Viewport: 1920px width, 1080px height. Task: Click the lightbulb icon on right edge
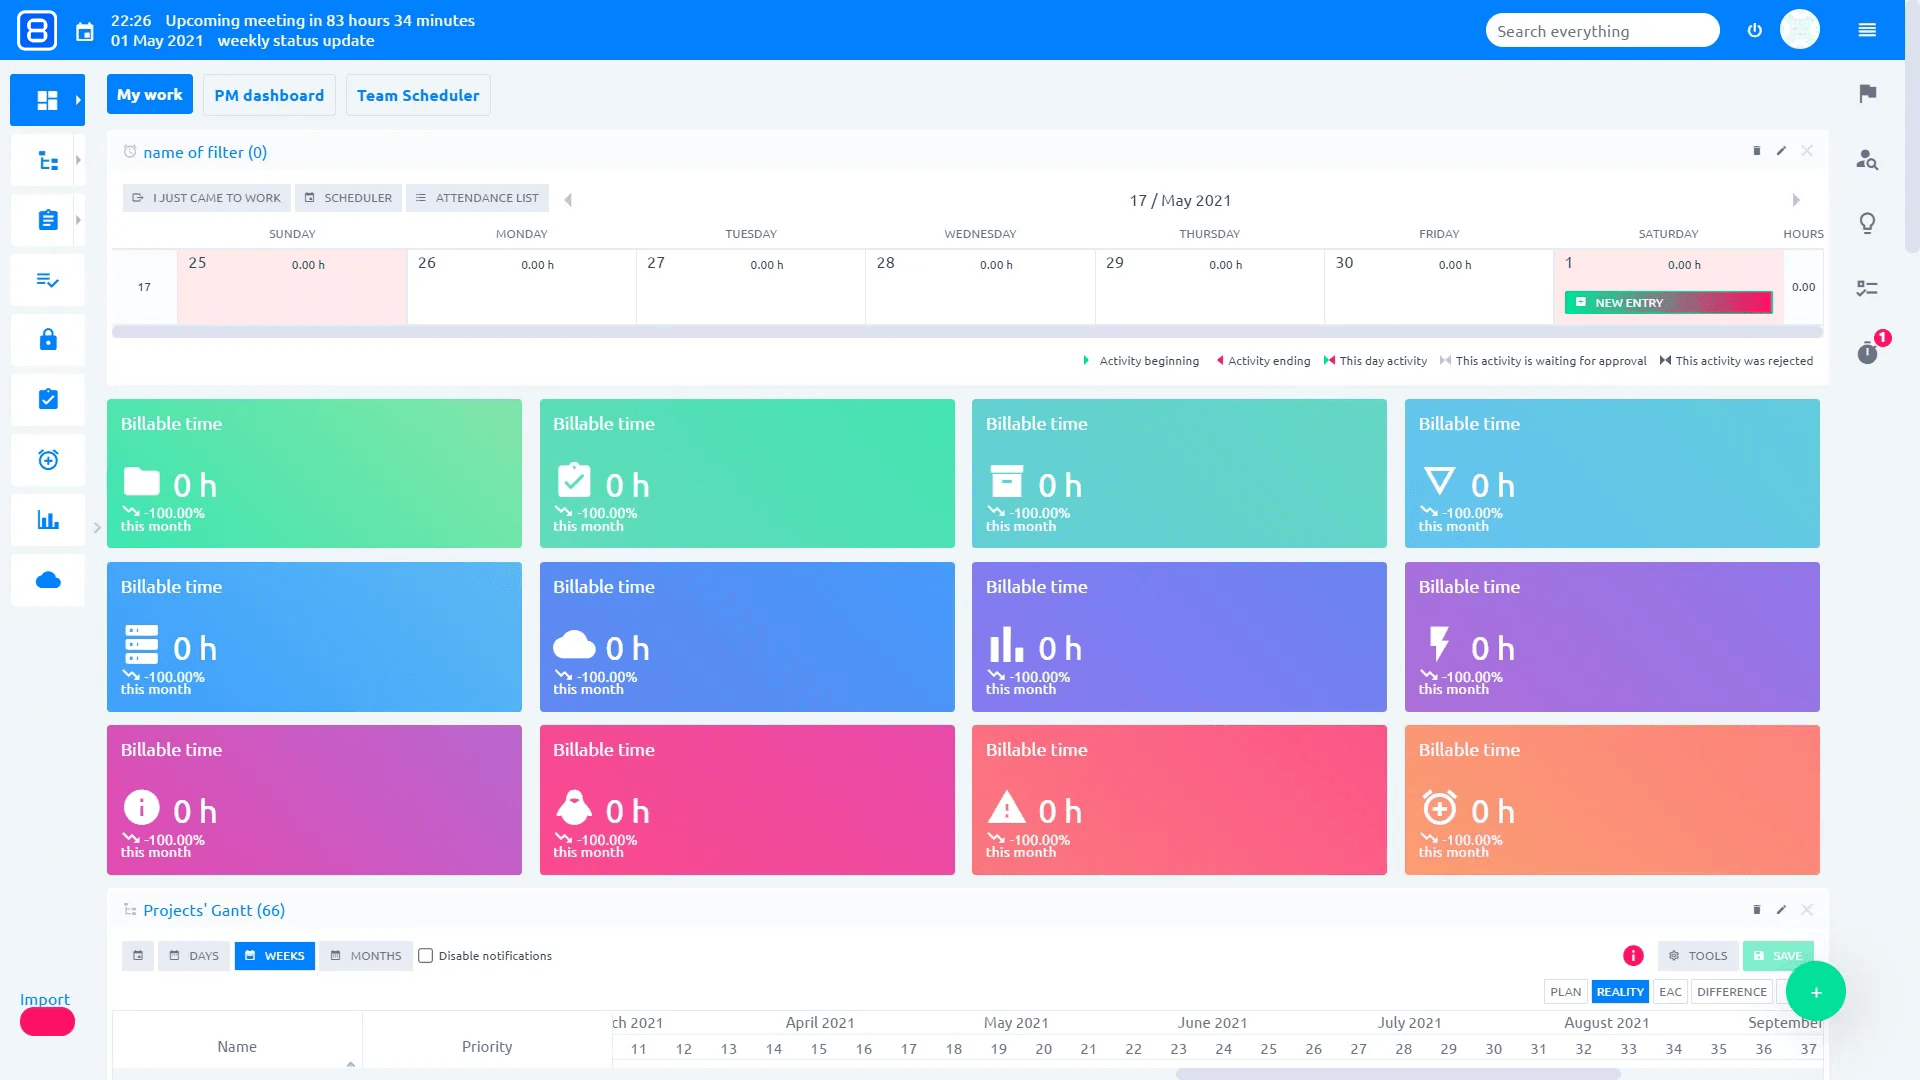(x=1866, y=223)
